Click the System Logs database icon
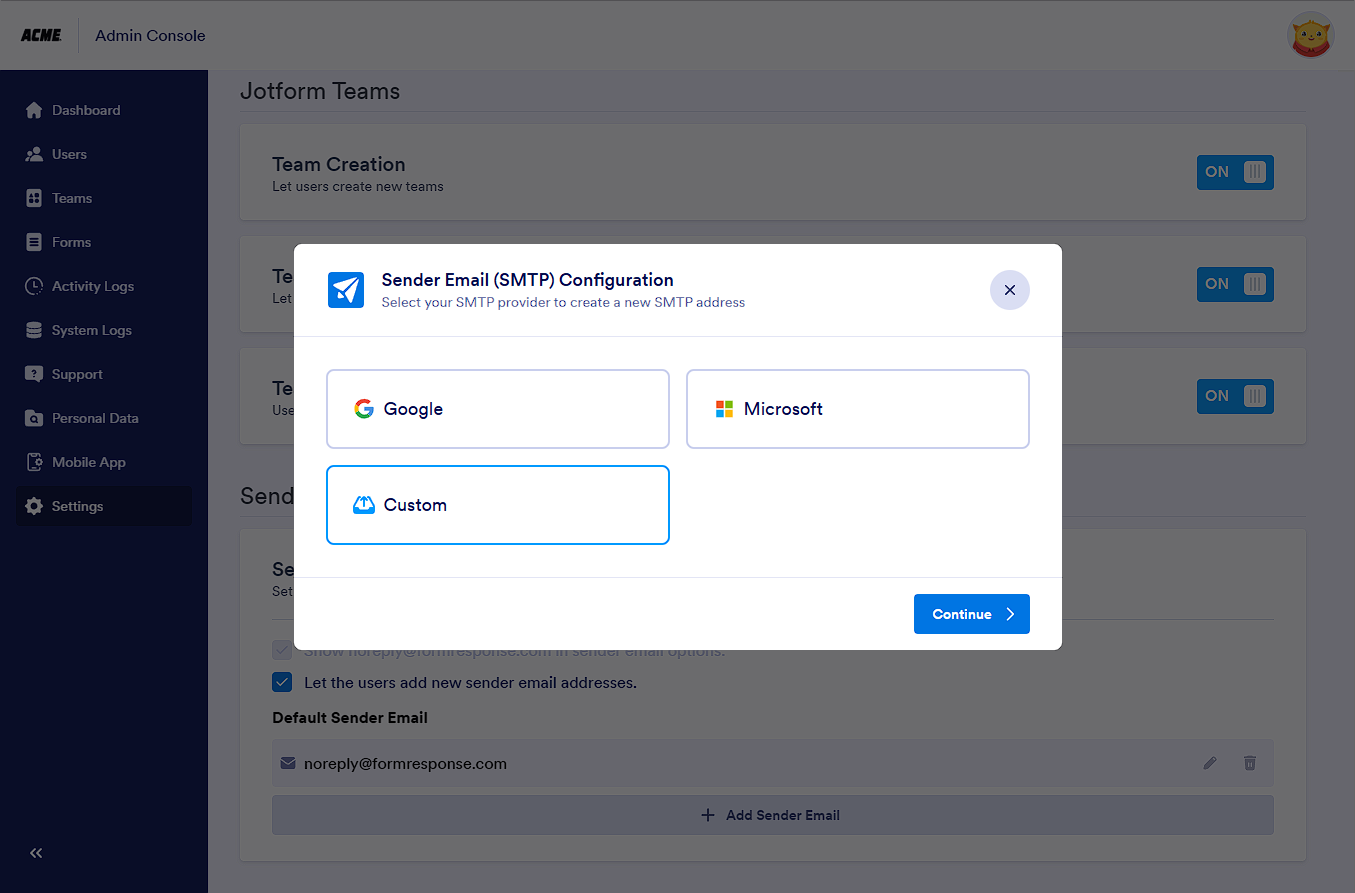The width and height of the screenshot is (1355, 893). click(34, 330)
